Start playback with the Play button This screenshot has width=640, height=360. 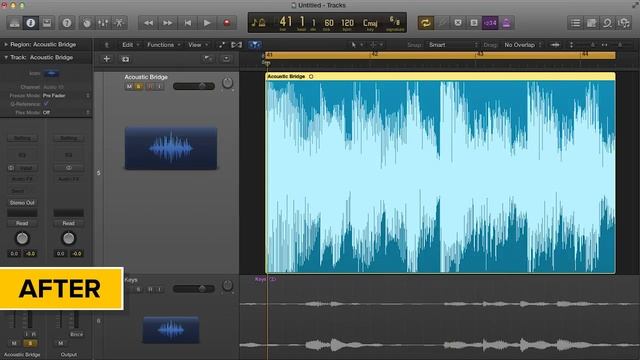tap(207, 23)
